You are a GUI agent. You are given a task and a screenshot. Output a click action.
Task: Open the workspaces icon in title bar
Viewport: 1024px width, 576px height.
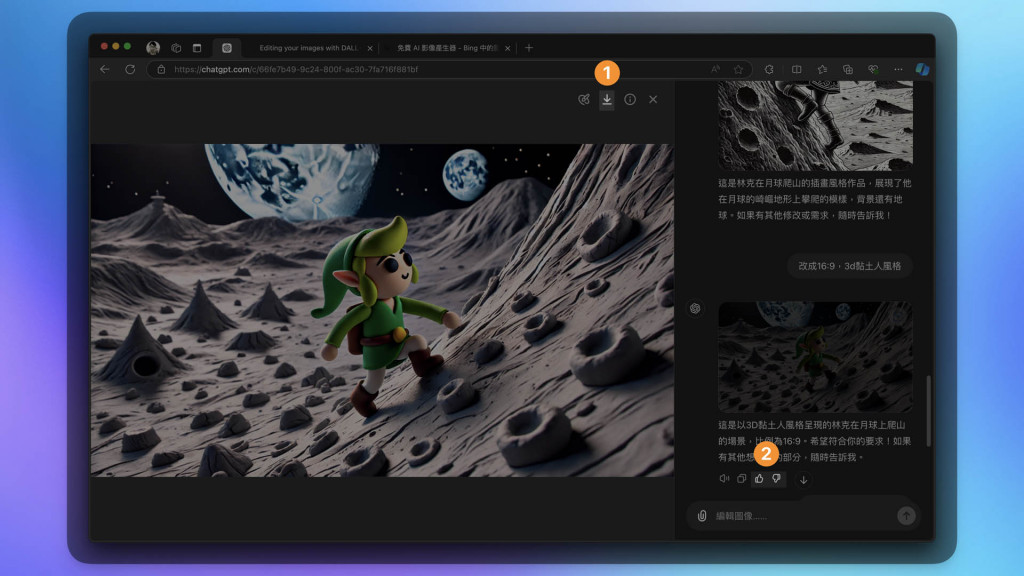click(176, 48)
